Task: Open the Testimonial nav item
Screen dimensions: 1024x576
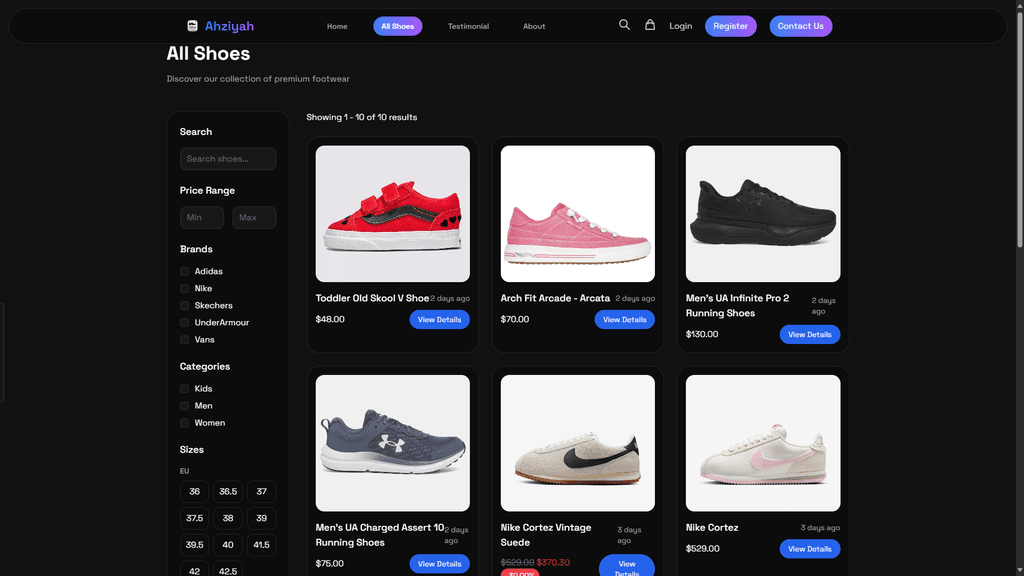Action: pyautogui.click(x=468, y=26)
